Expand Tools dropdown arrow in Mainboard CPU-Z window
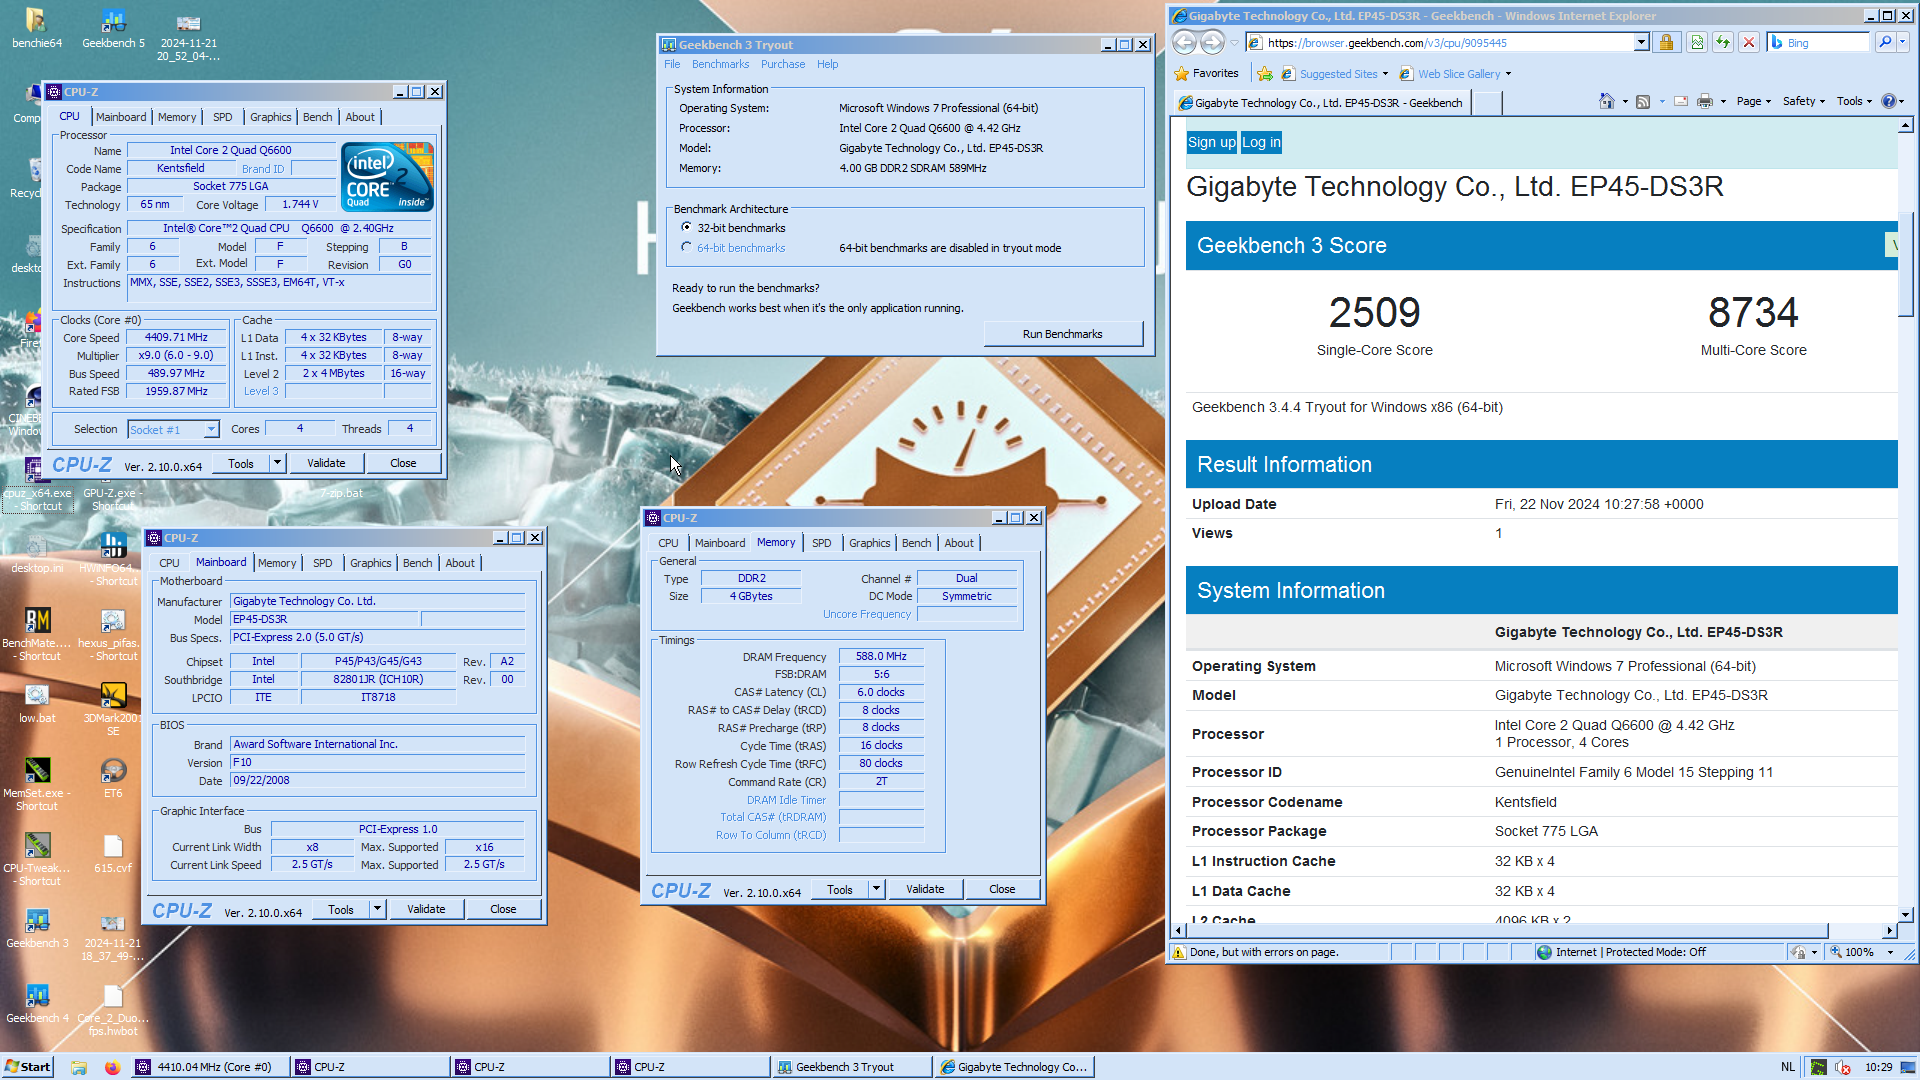The image size is (1920, 1080). click(377, 909)
